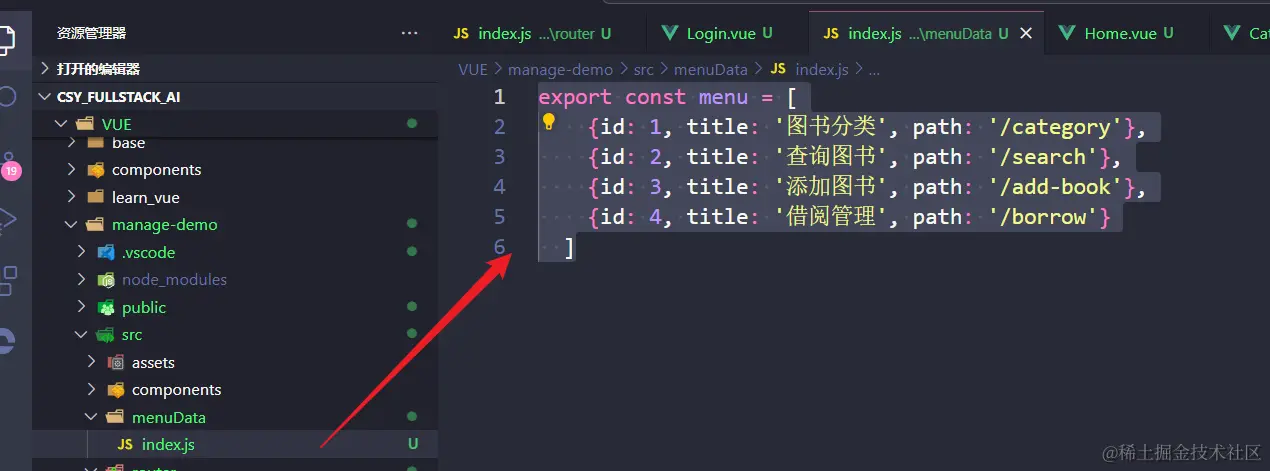This screenshot has width=1270, height=471.
Task: Click U git status beside explorer index.js
Action: click(x=412, y=444)
